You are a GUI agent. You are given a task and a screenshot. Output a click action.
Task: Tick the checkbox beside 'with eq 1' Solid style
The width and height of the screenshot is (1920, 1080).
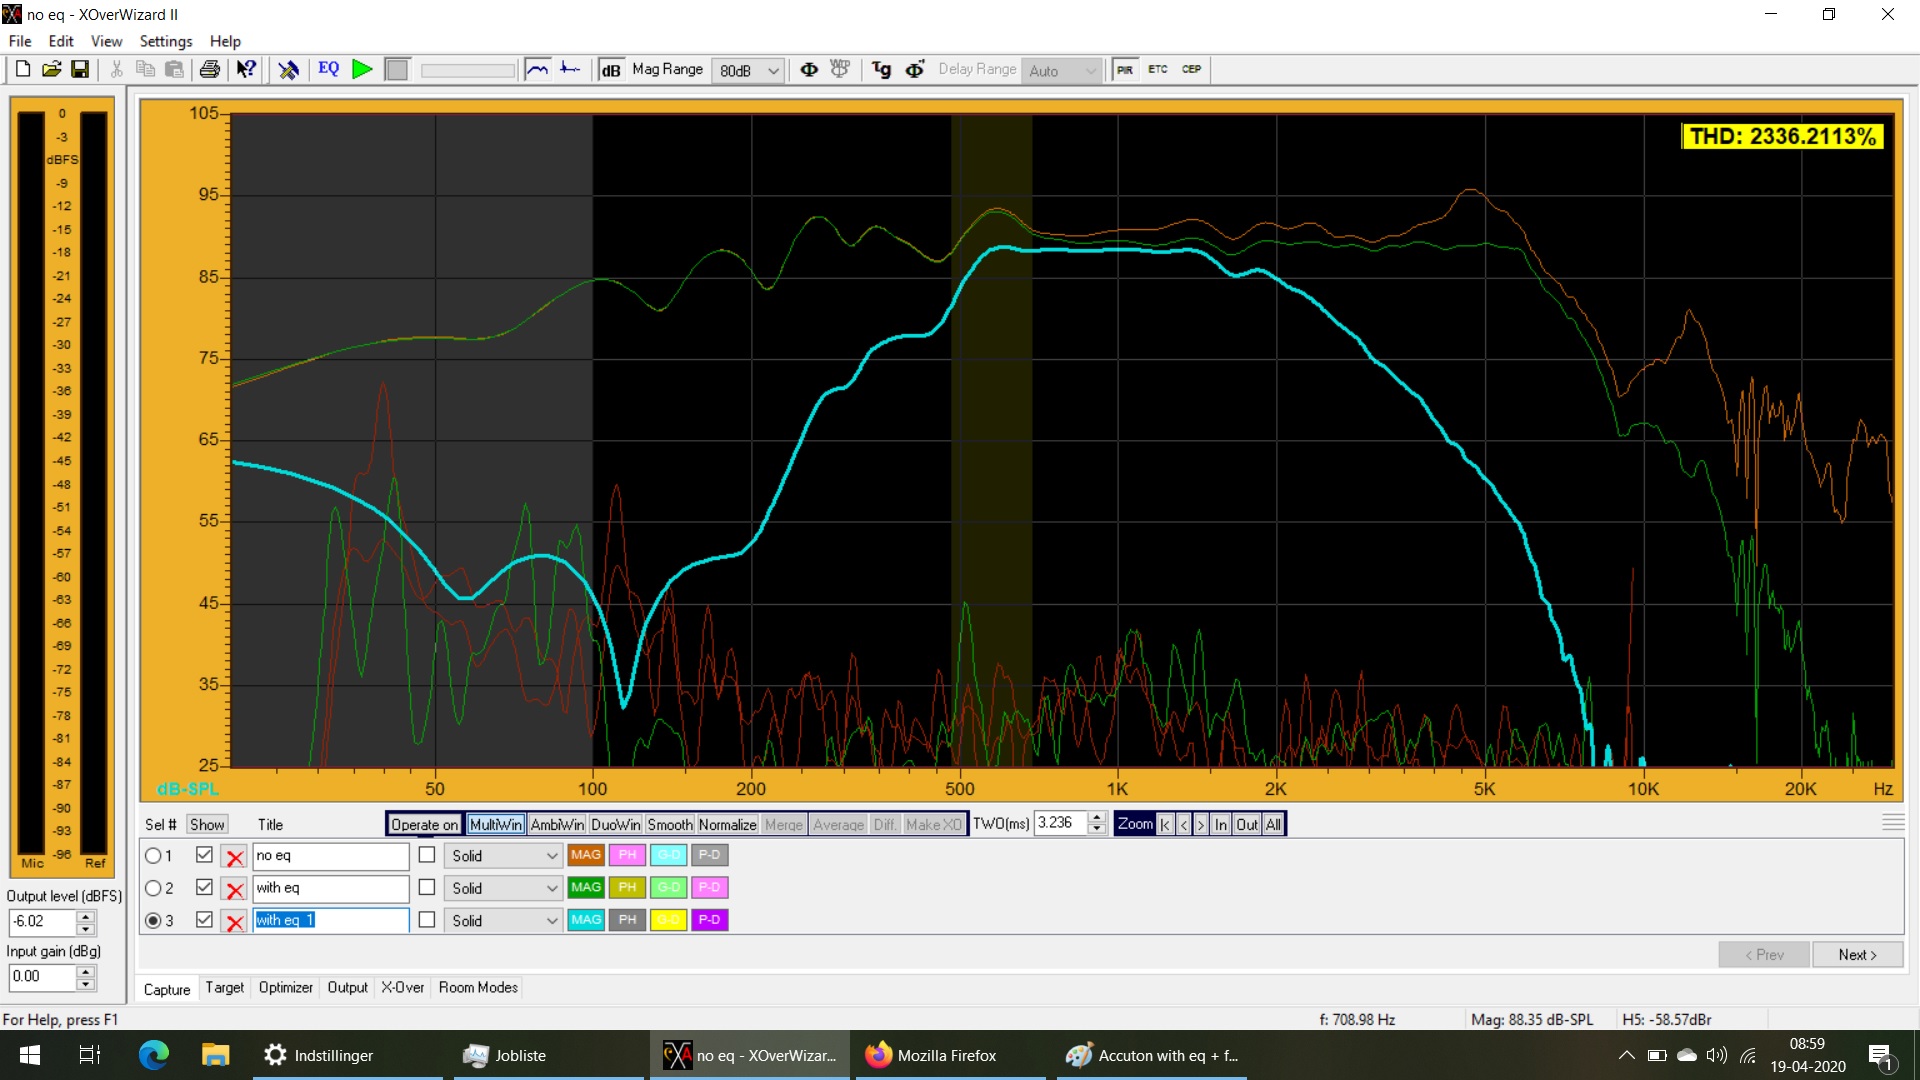427,919
